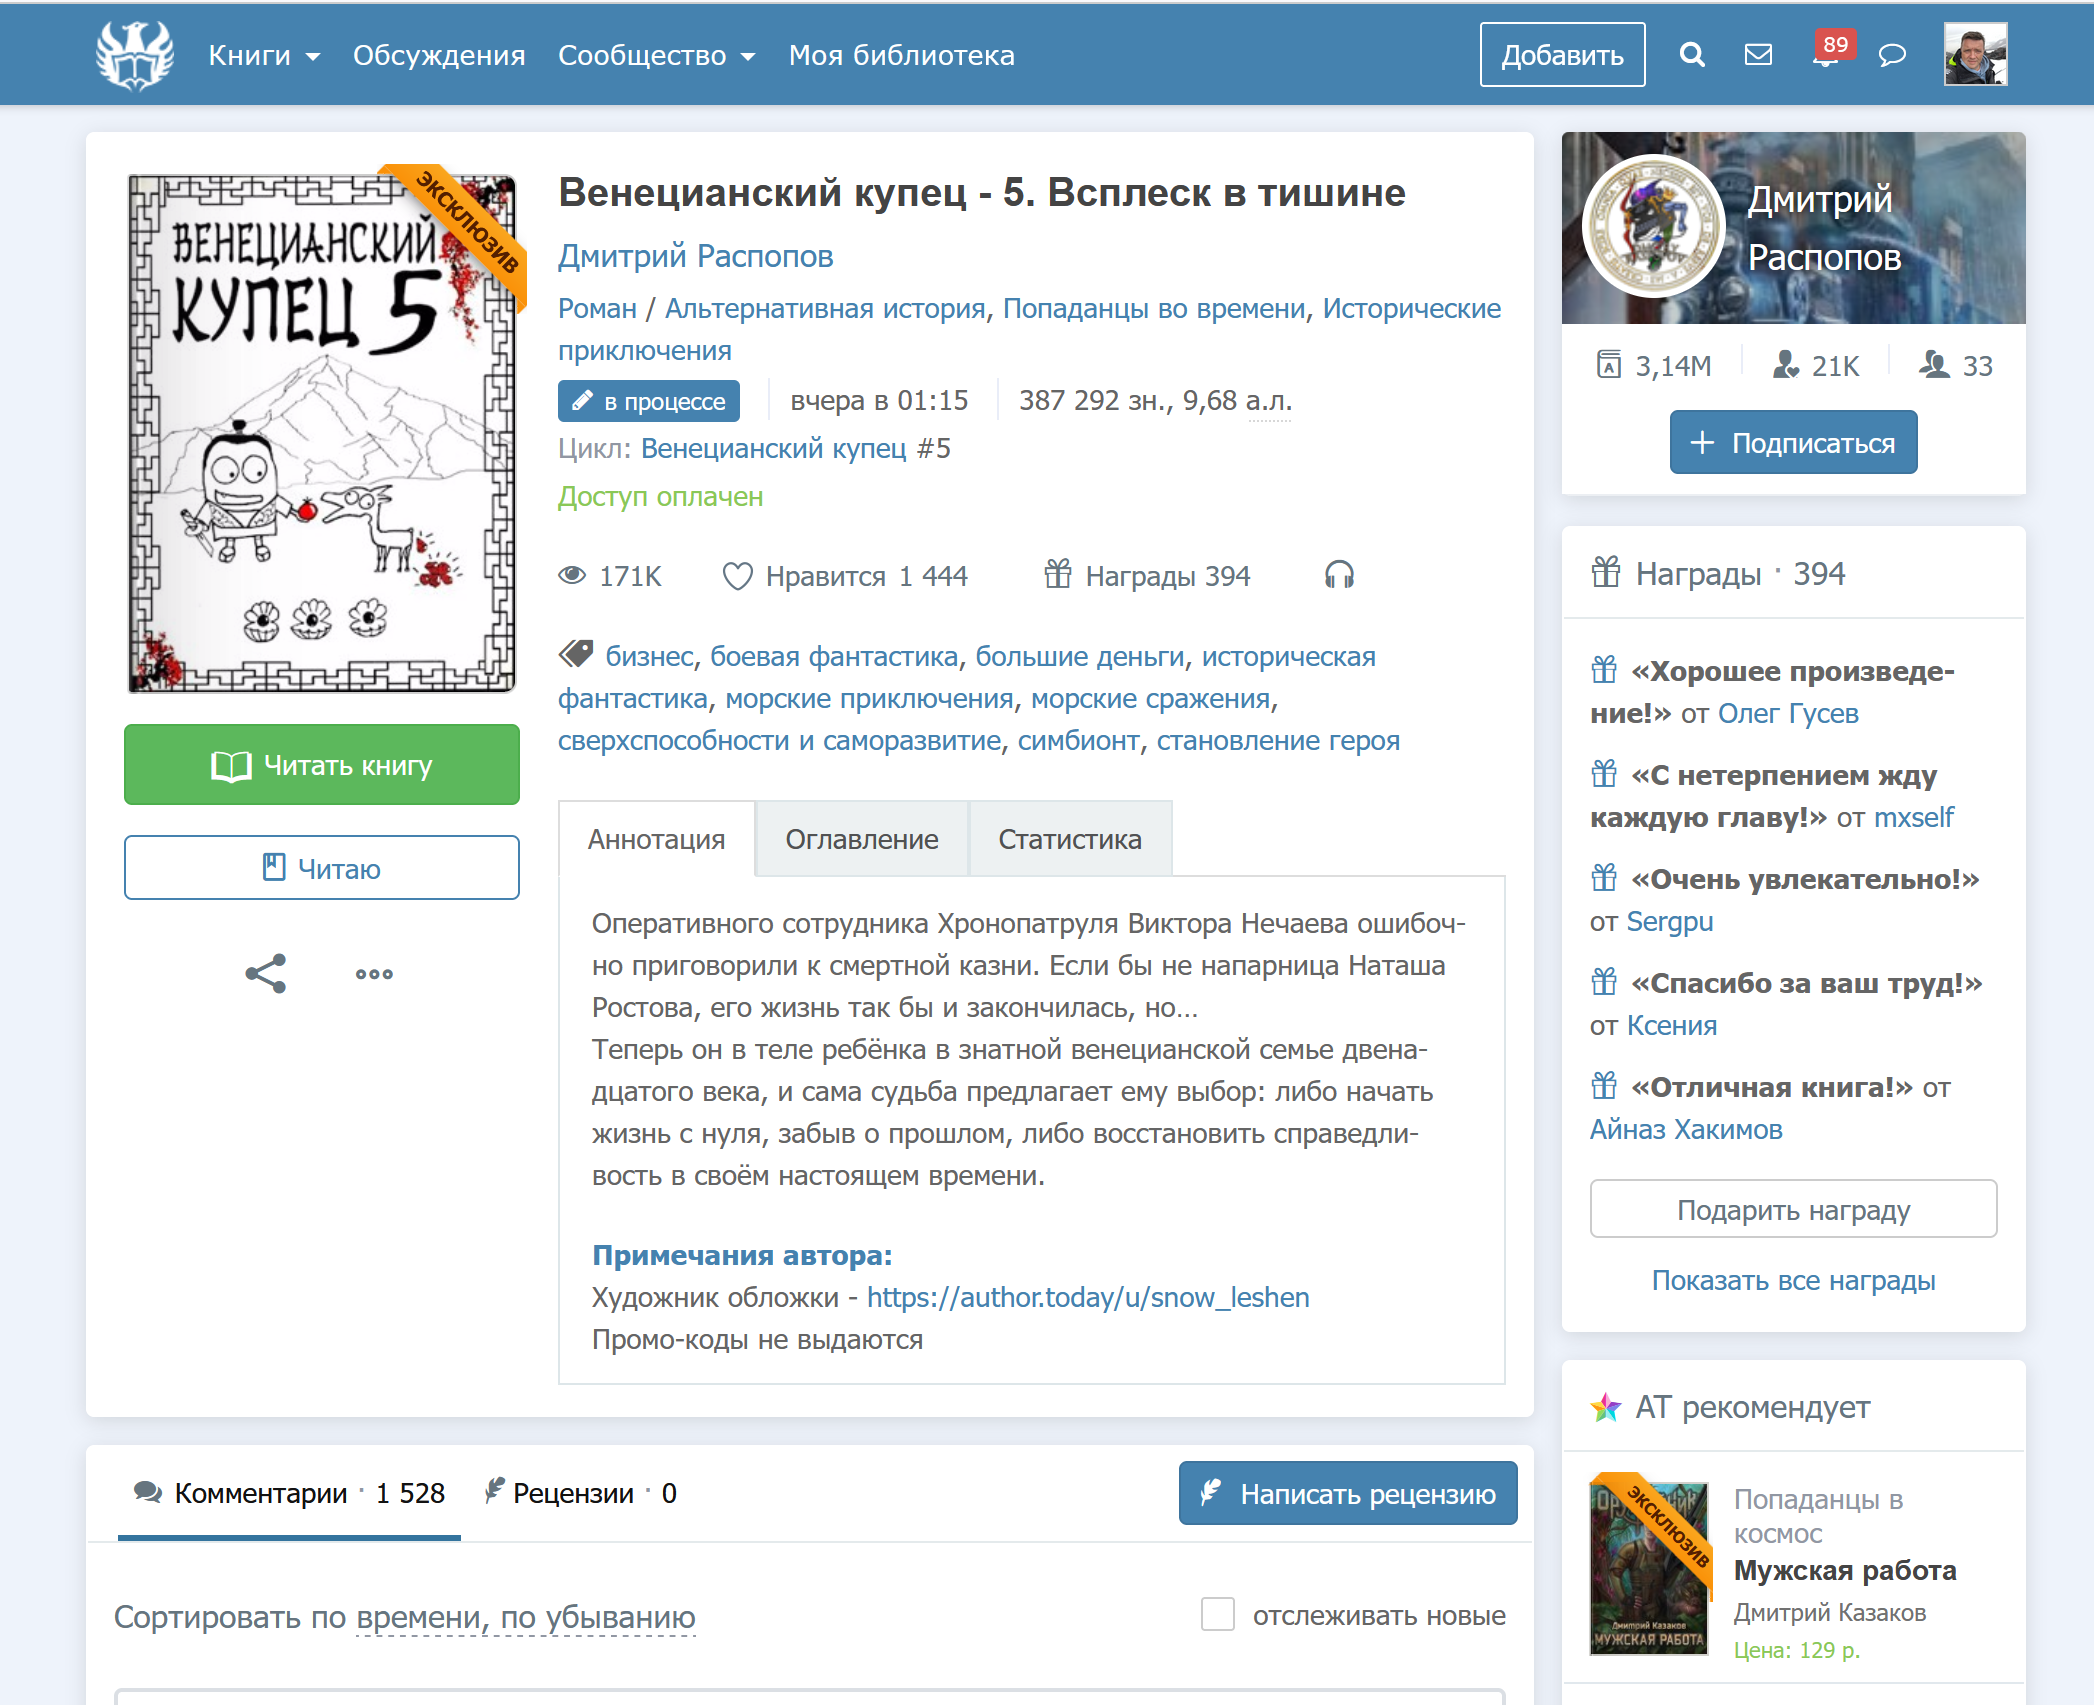Open the chat bubble icon in header
This screenshot has height=1705, width=2094.
click(x=1892, y=55)
